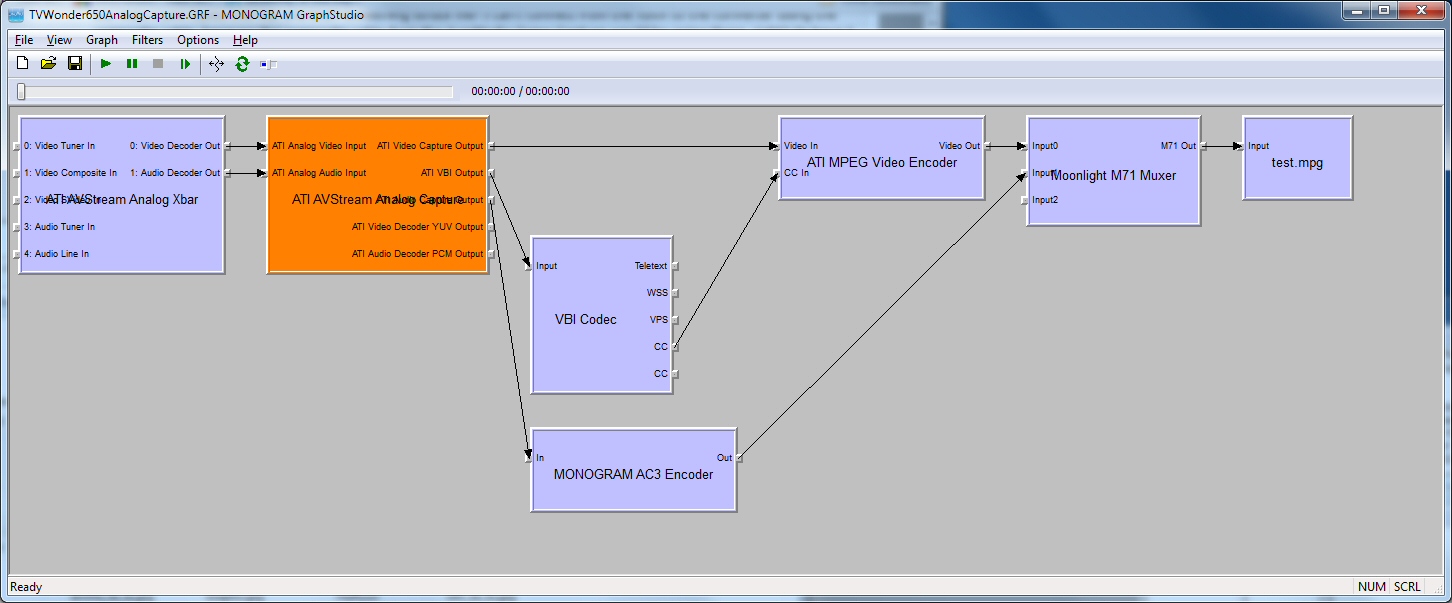Click the 'Ready' status bar text
The width and height of the screenshot is (1452, 603).
[26, 587]
